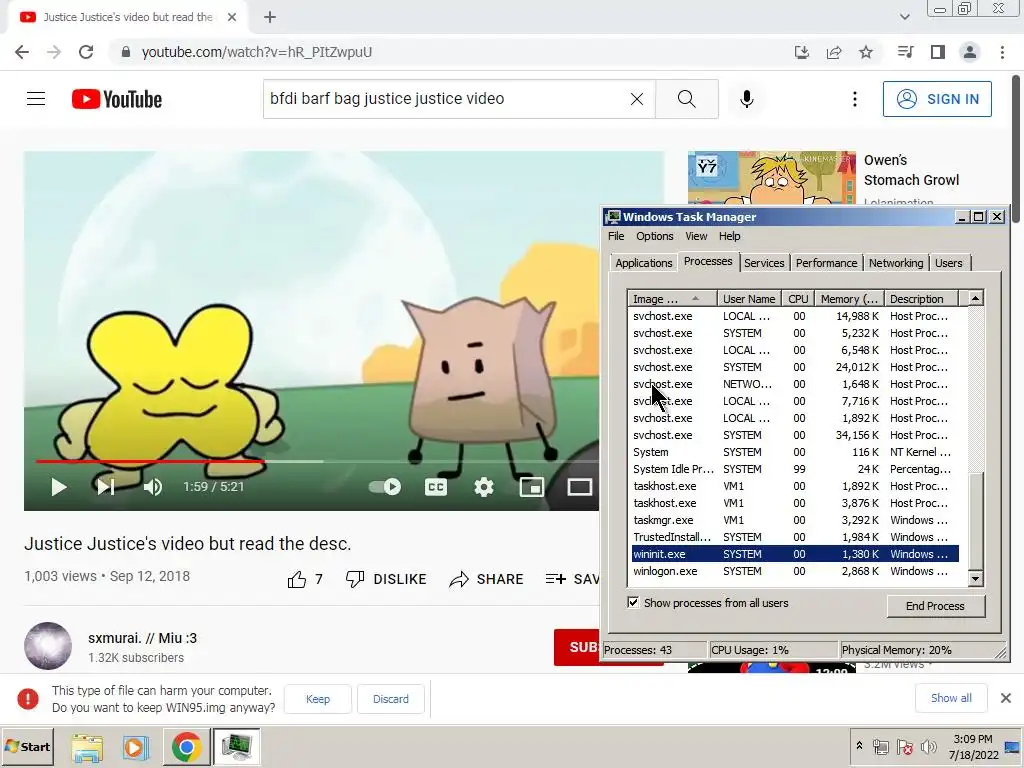Close the downloads bar
This screenshot has height=768, width=1024.
pyautogui.click(x=1006, y=698)
